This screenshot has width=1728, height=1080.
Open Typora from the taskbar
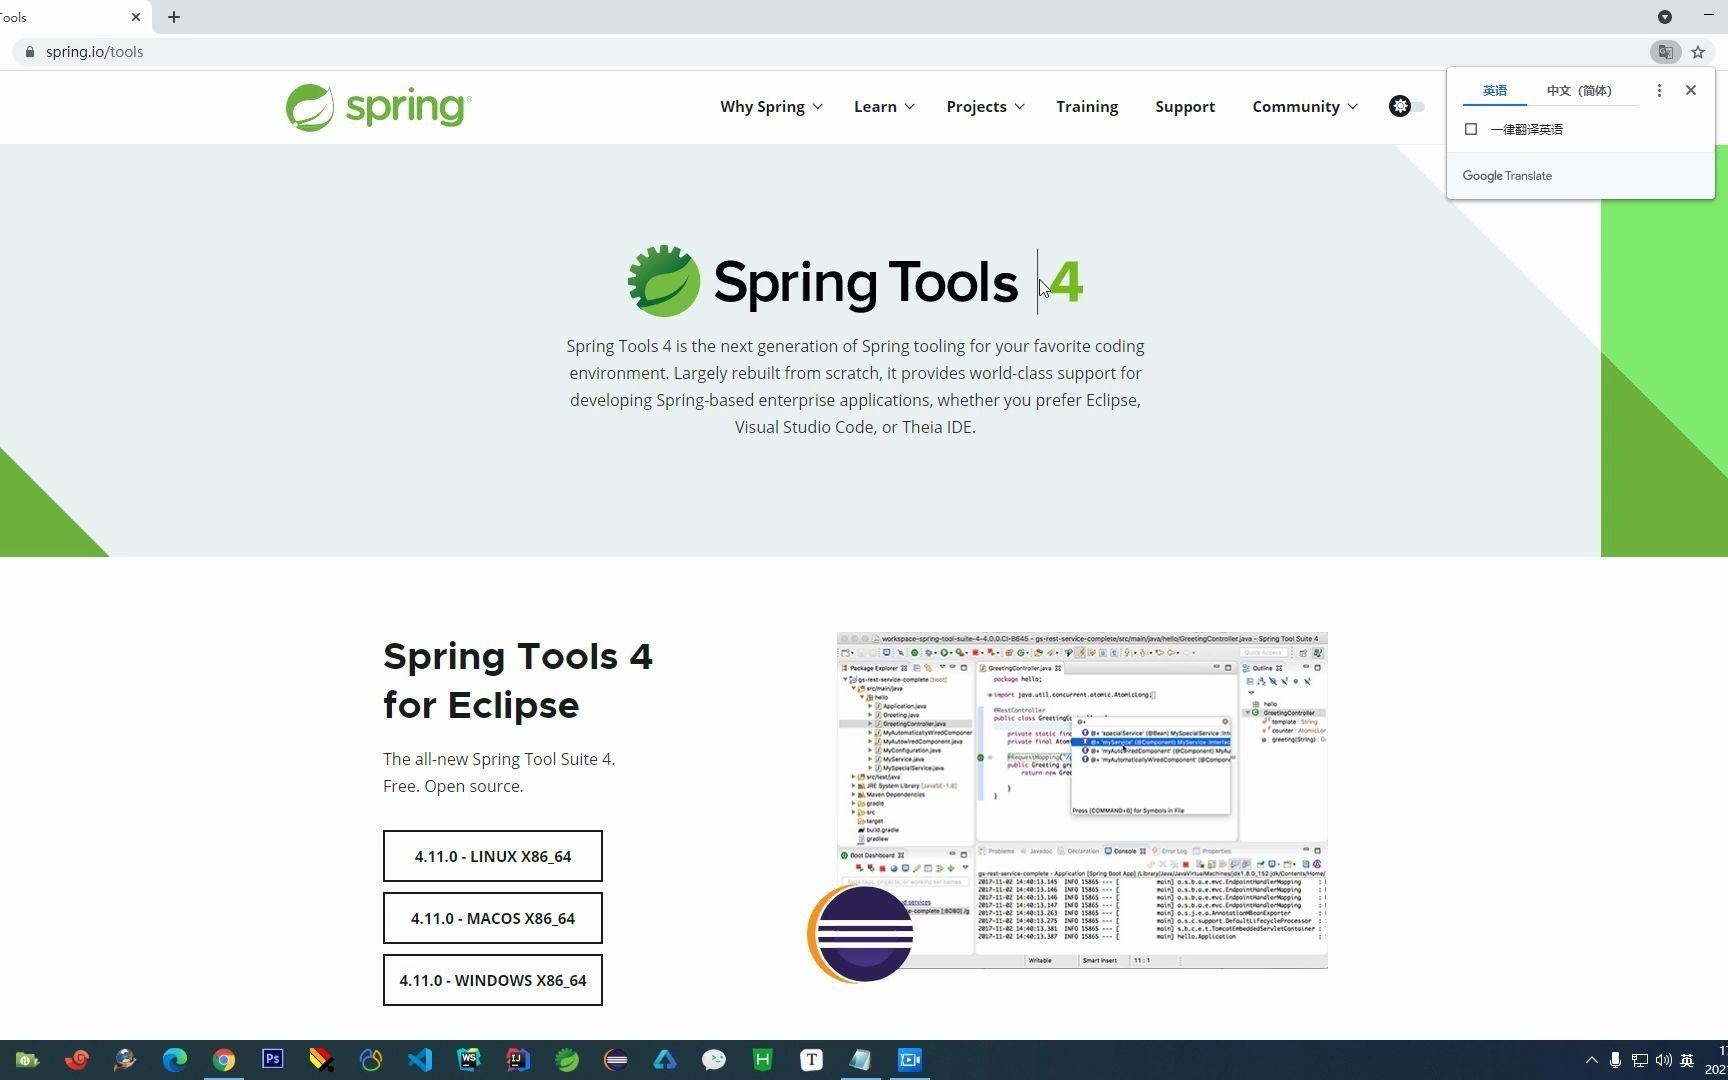(812, 1060)
